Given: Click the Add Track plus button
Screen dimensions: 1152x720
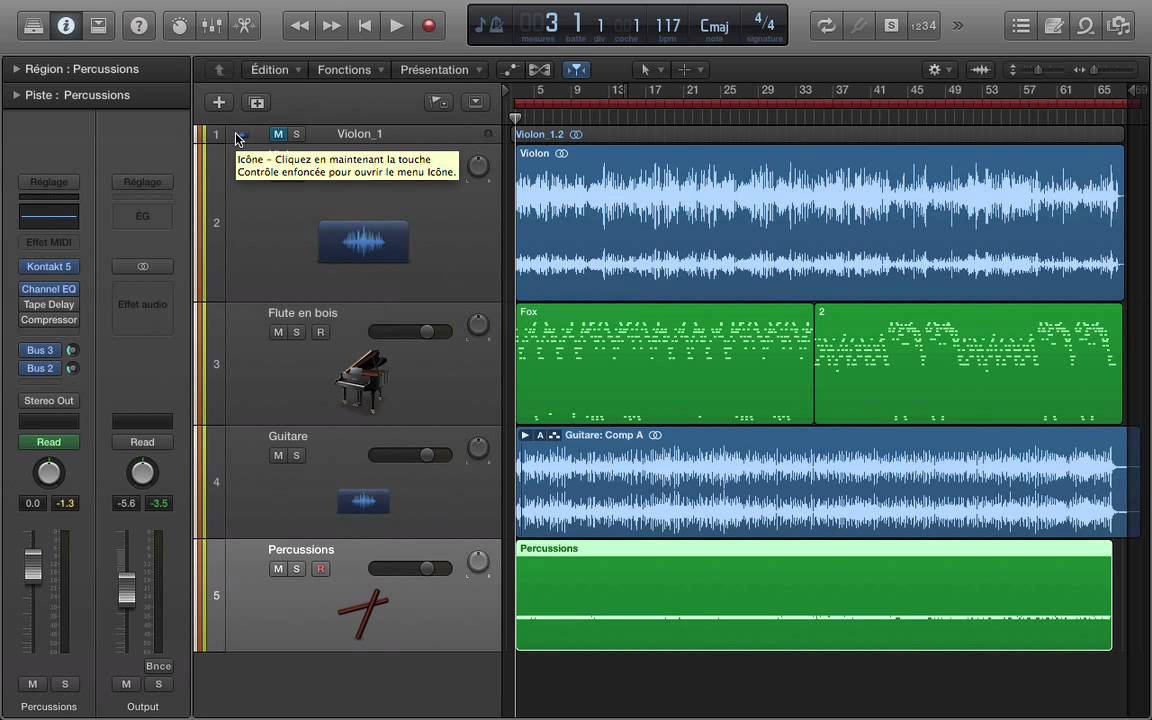Looking at the screenshot, I should point(218,102).
